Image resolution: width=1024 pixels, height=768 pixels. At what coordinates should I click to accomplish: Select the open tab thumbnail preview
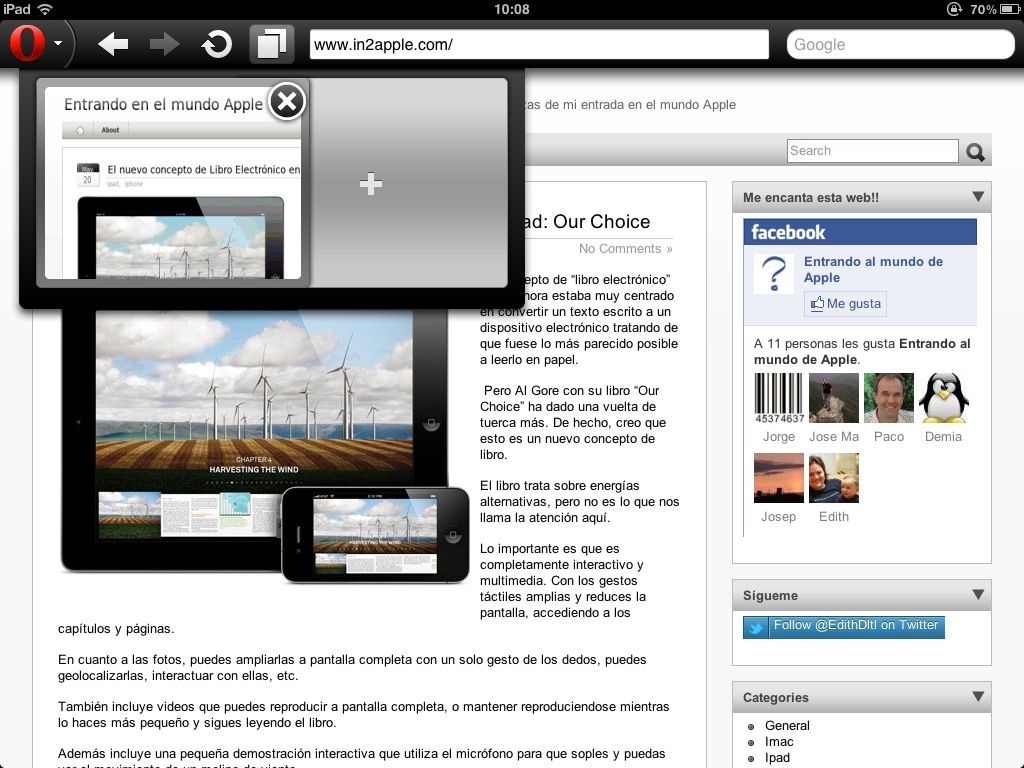173,183
